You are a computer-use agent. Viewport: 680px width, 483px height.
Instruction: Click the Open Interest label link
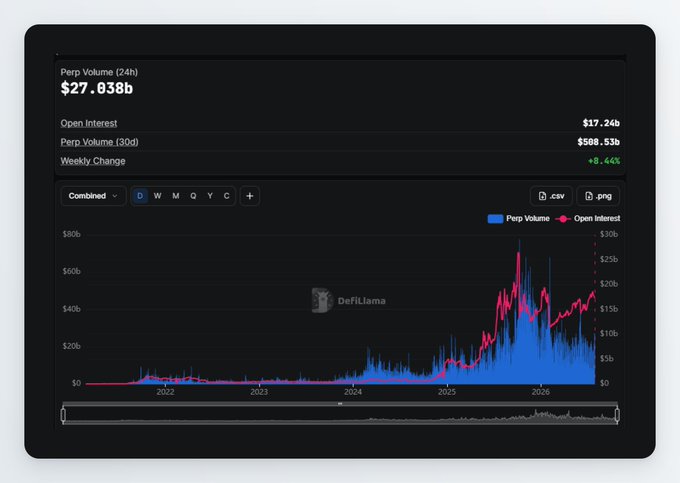click(x=89, y=123)
